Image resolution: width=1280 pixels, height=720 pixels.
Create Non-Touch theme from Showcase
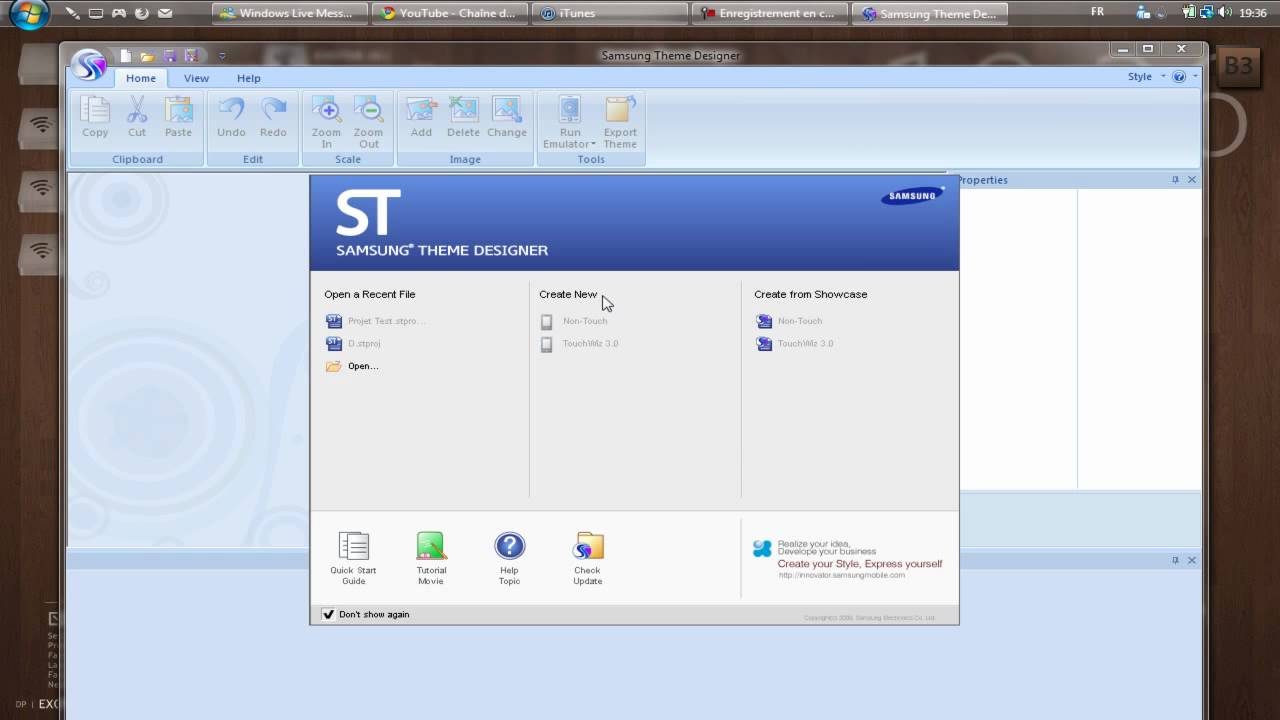coord(789,321)
